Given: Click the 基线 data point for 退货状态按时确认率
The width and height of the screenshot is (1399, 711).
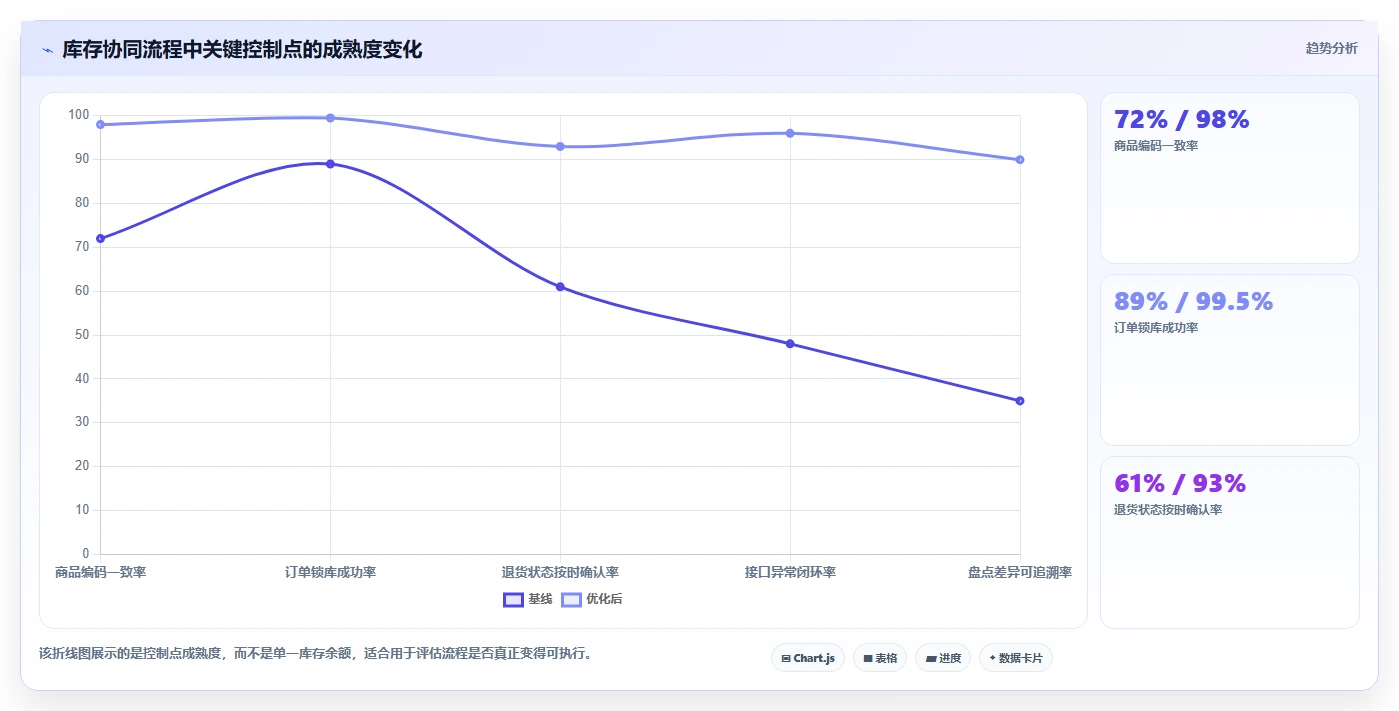Looking at the screenshot, I should coord(560,287).
